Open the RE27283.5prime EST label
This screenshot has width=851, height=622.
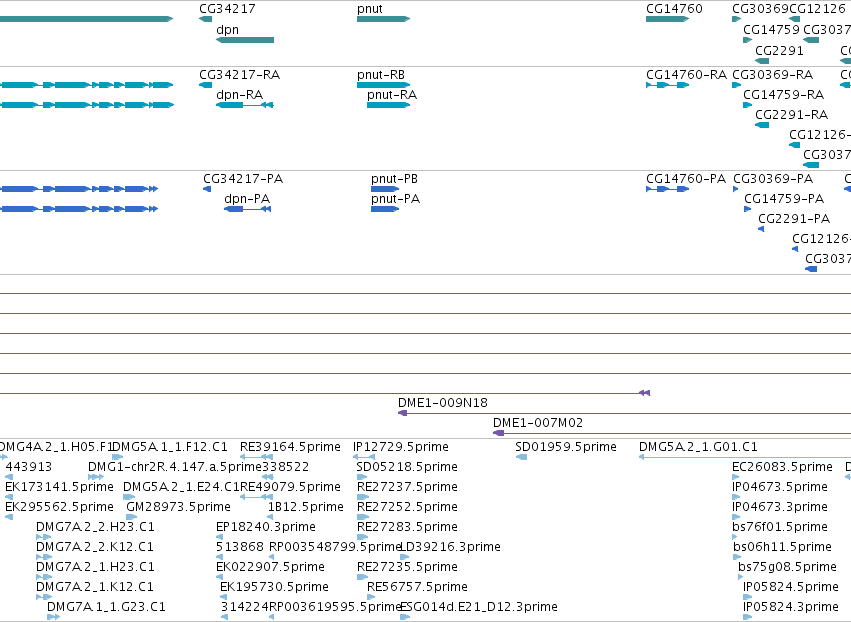[x=407, y=528]
